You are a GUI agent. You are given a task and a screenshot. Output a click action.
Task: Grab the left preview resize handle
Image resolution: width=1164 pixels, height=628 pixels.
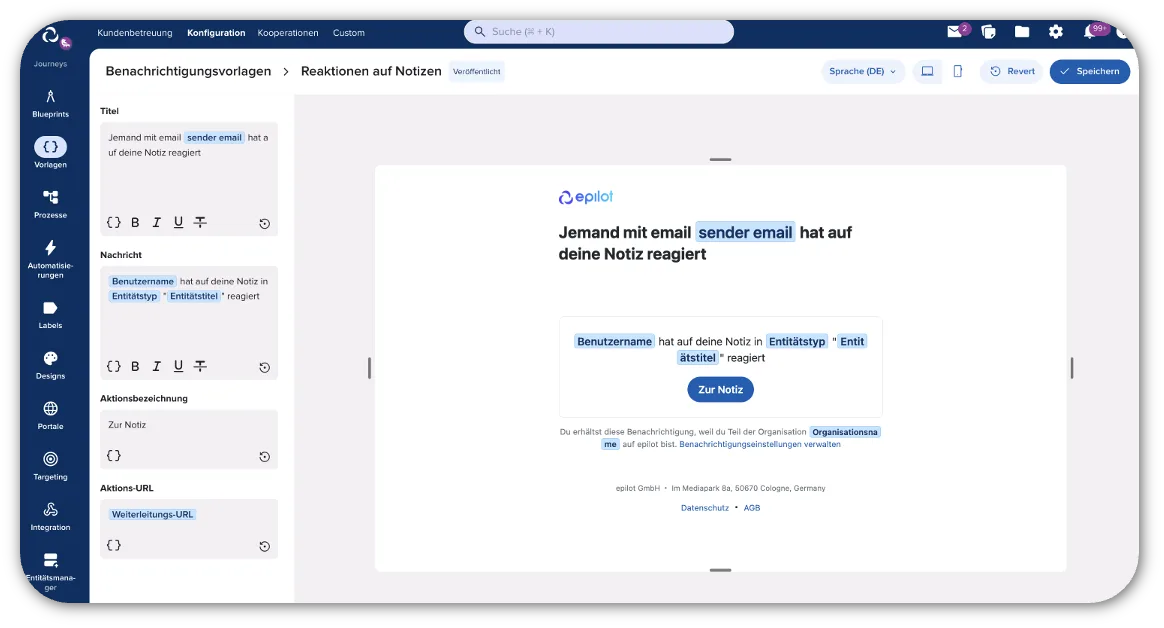pos(369,367)
